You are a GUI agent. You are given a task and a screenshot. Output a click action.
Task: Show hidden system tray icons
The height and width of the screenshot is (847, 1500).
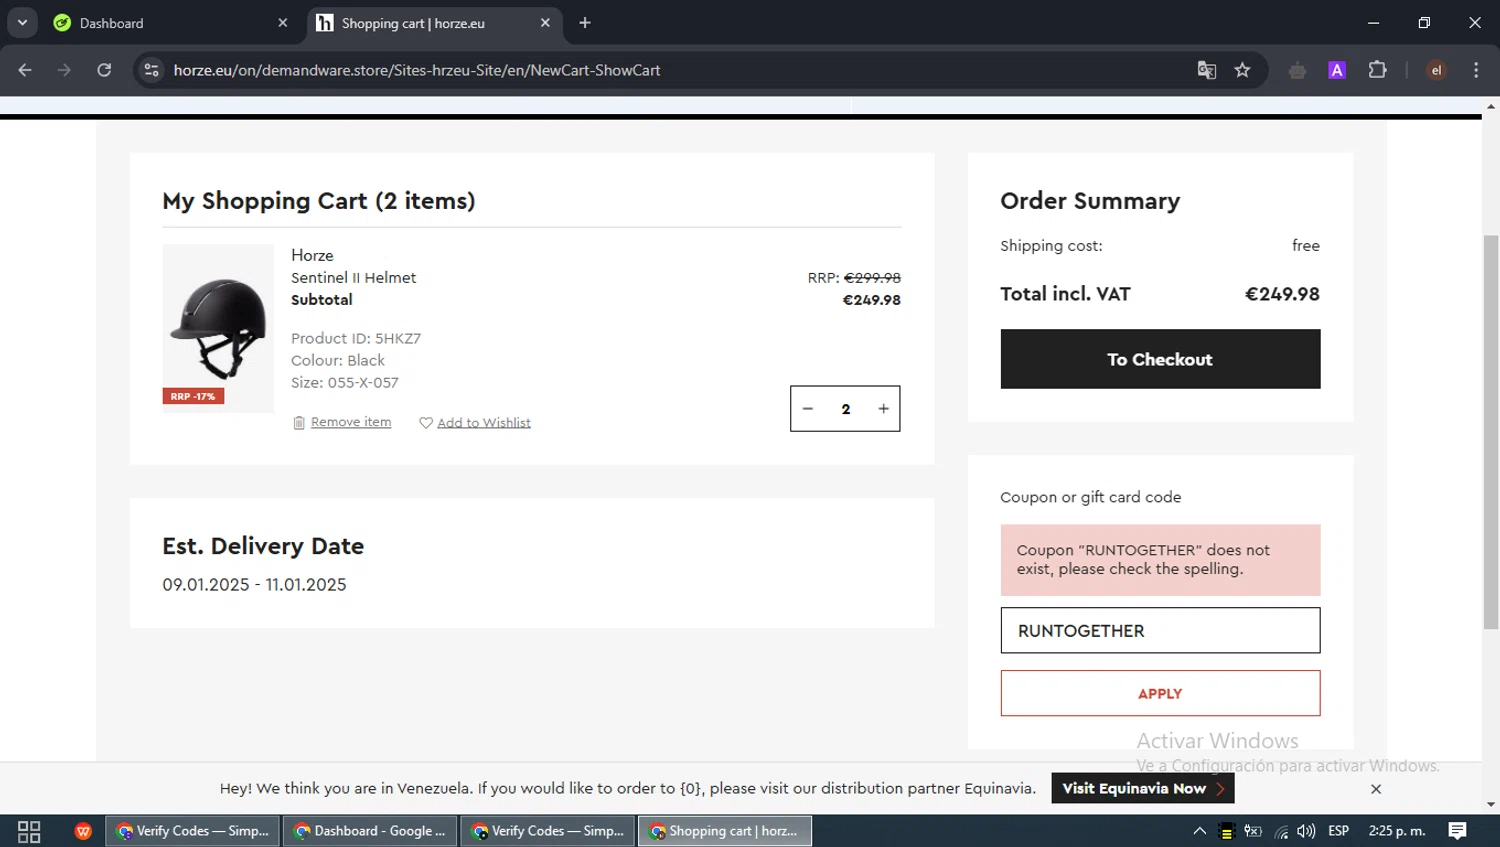(x=1200, y=831)
